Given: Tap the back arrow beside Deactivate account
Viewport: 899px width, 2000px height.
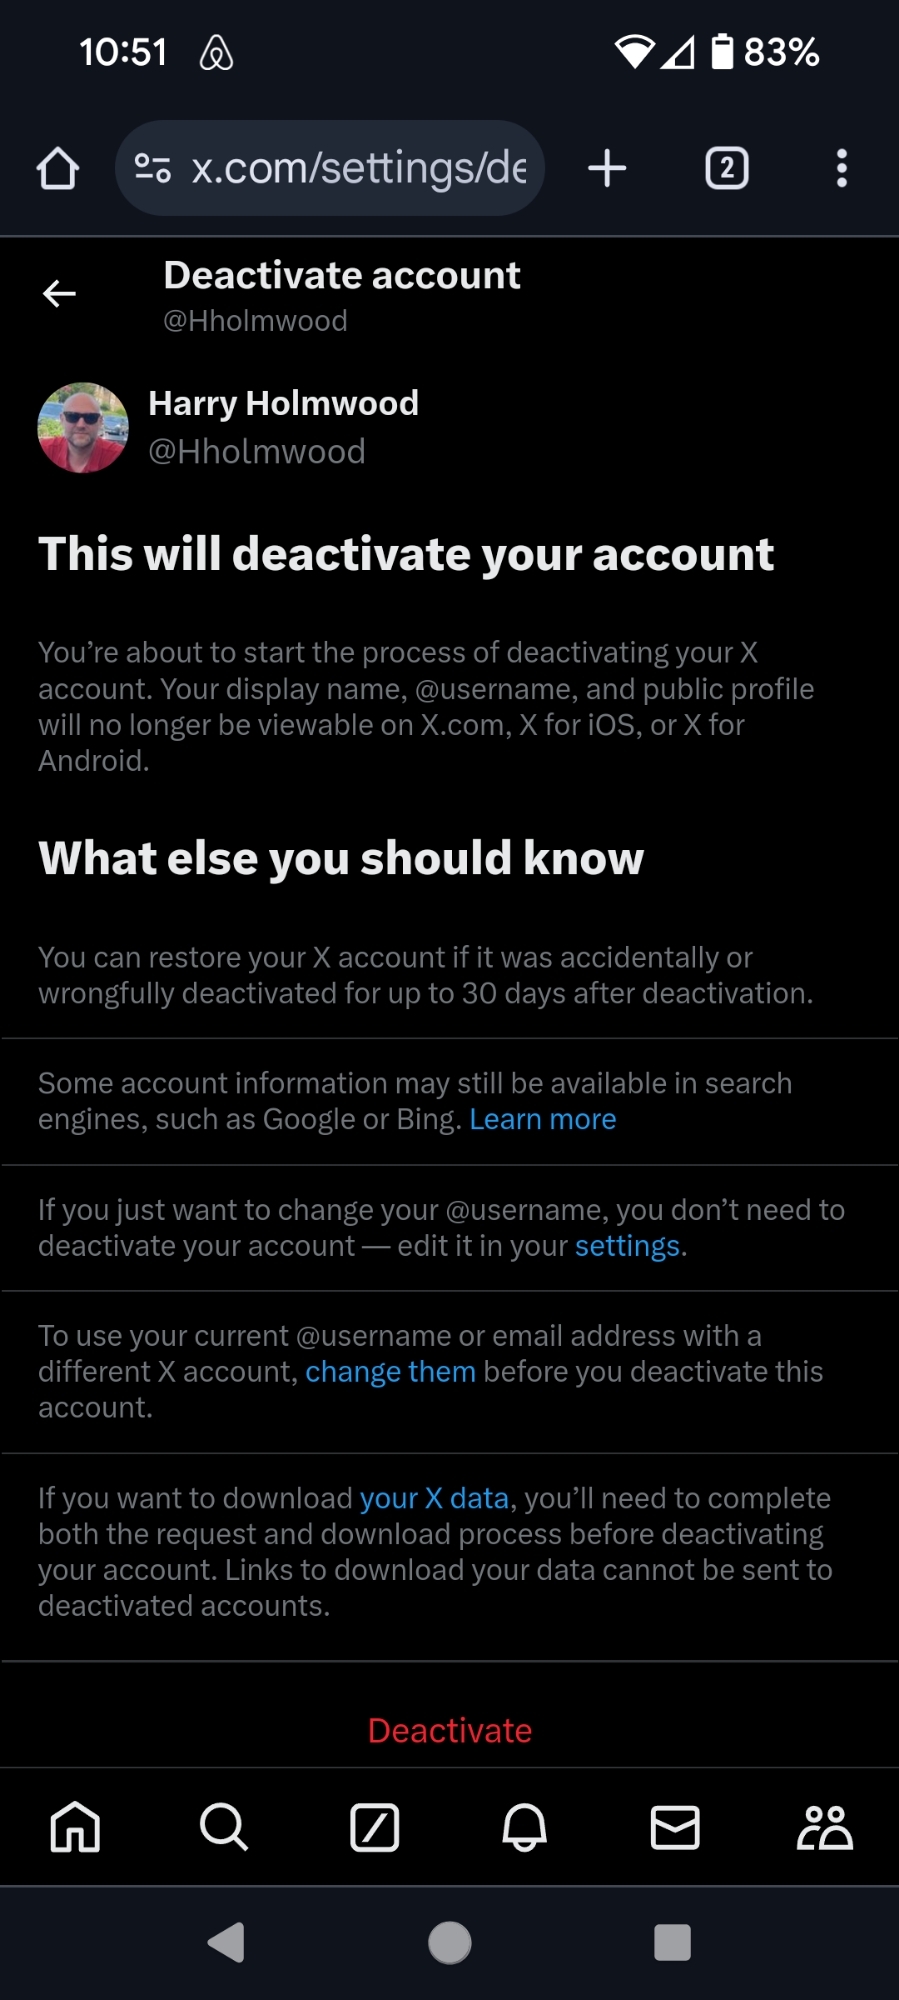Looking at the screenshot, I should tap(60, 293).
